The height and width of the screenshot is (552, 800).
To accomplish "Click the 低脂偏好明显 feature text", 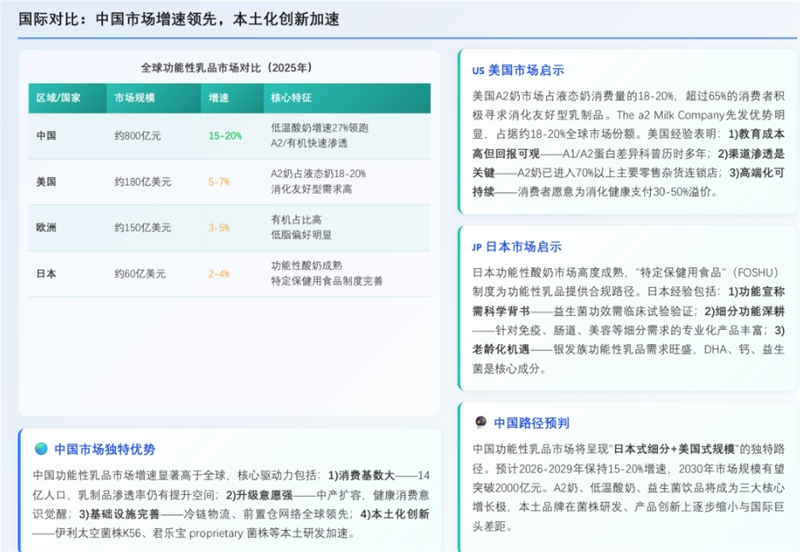I will (302, 235).
